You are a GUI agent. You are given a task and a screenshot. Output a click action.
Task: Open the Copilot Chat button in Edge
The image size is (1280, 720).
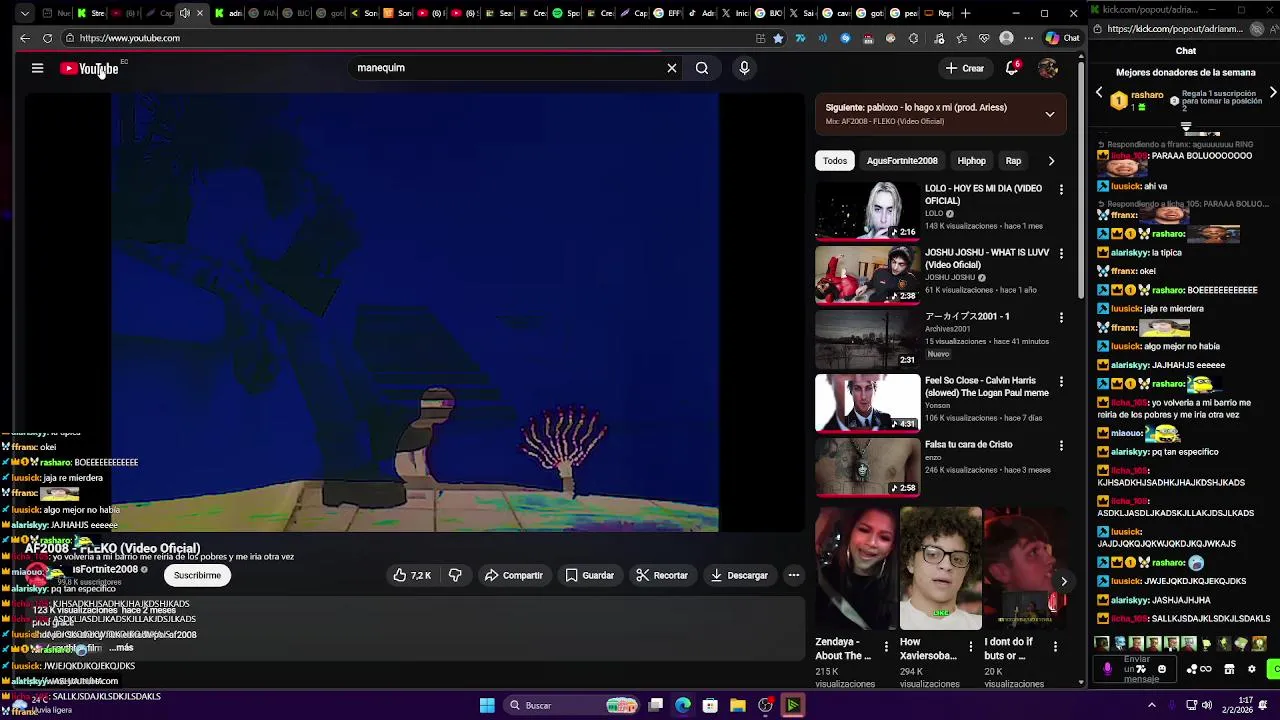1062,38
